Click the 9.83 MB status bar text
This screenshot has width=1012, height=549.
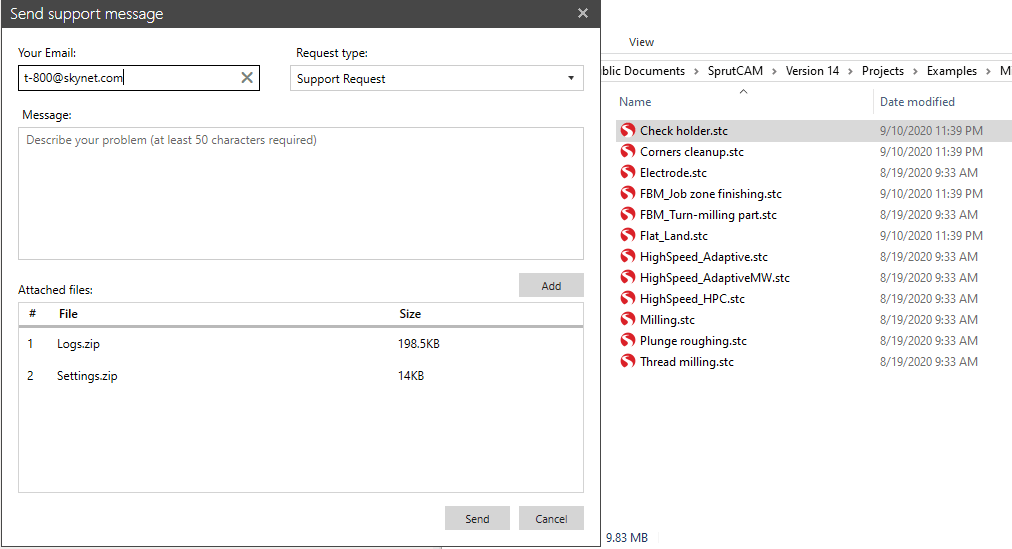pos(627,537)
